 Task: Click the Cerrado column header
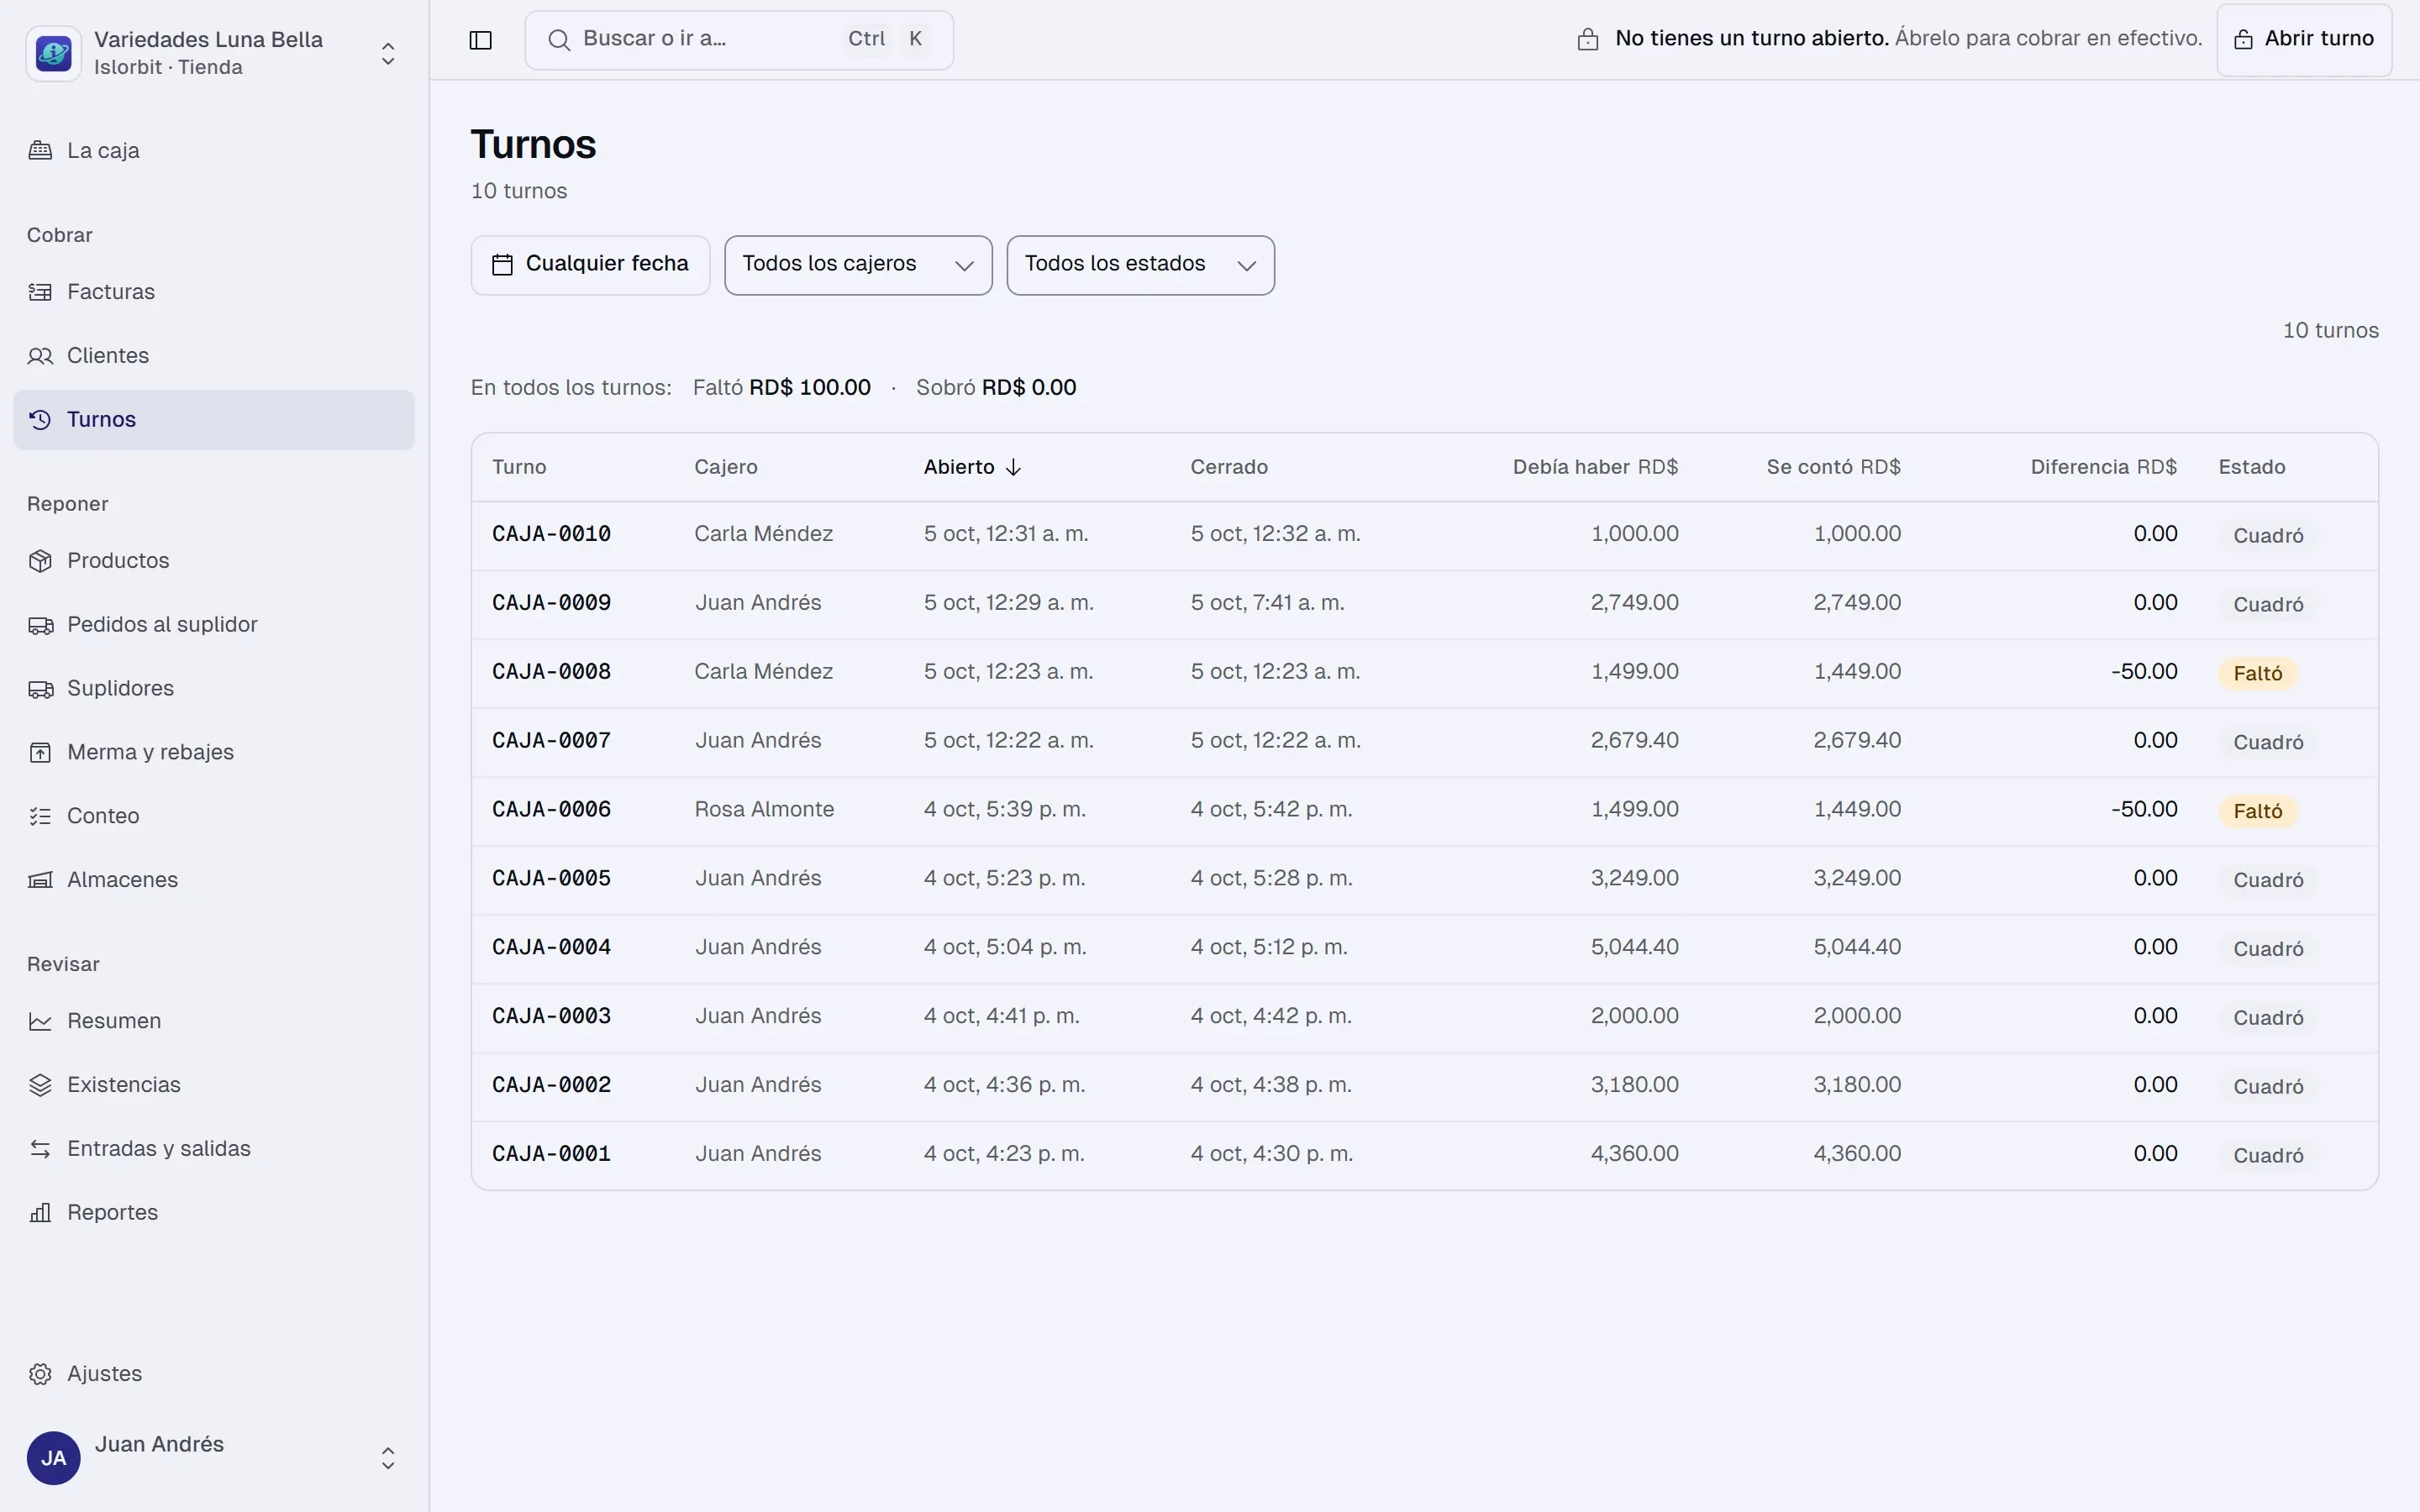click(1229, 467)
